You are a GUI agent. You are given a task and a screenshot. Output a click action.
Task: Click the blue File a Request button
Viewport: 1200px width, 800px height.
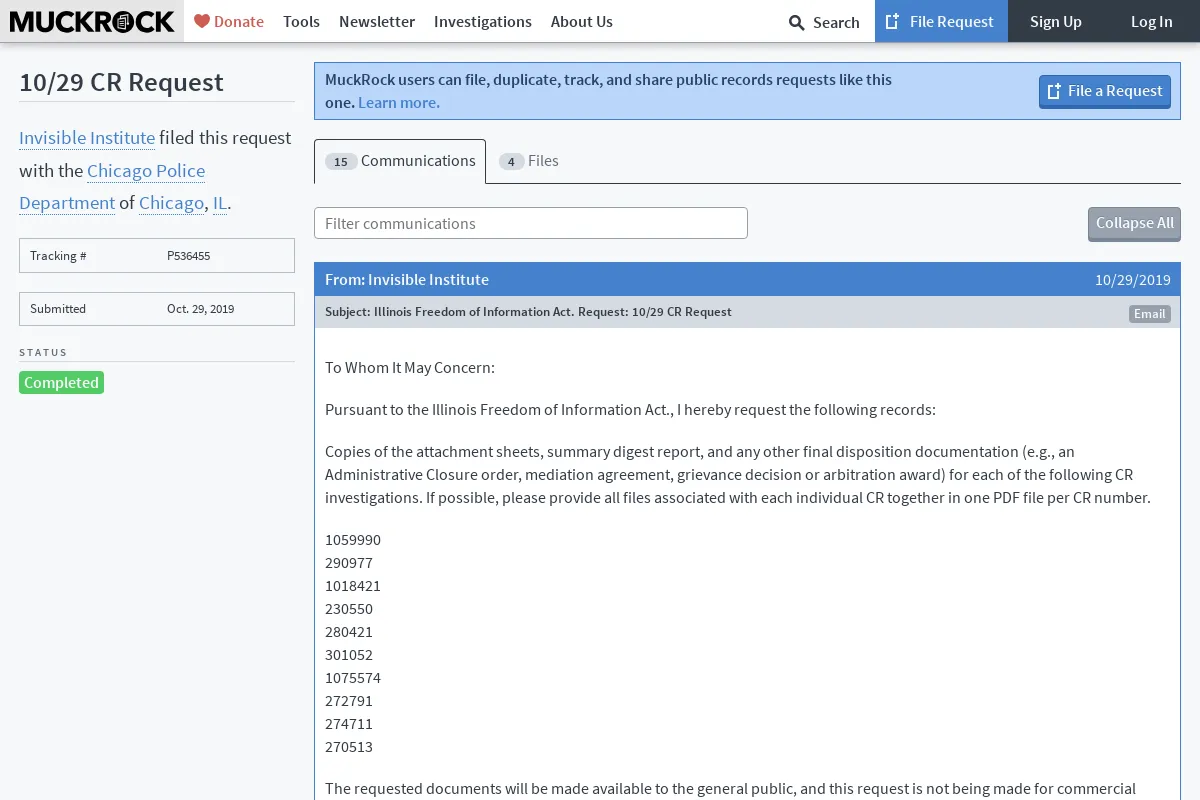[x=1104, y=91]
